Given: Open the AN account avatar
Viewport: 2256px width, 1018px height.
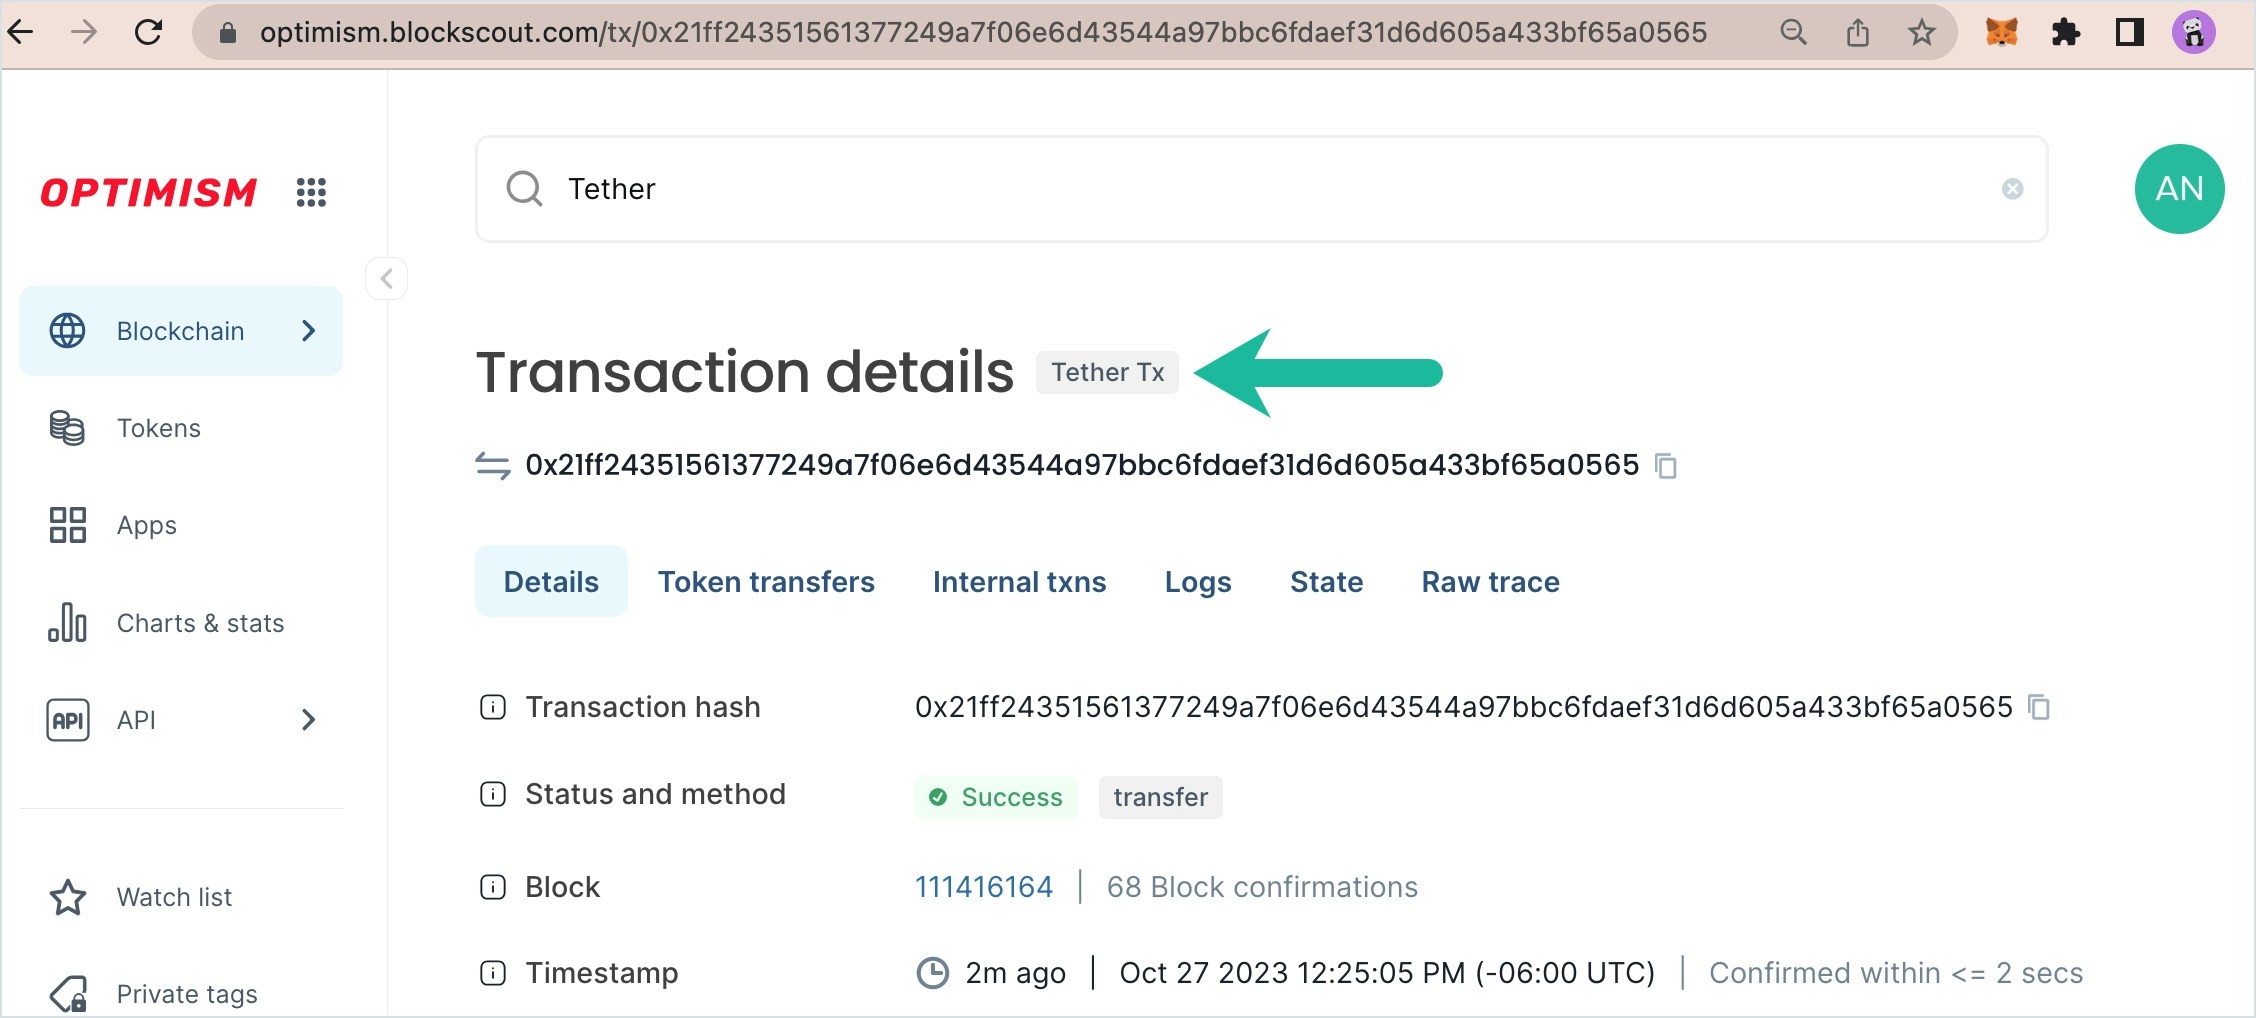Looking at the screenshot, I should click(2179, 189).
